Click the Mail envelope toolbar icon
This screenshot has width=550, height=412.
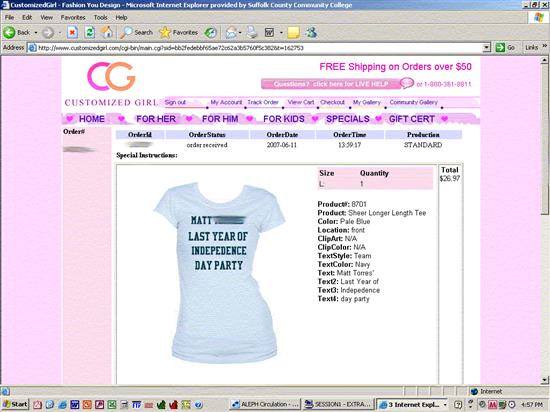[231, 33]
